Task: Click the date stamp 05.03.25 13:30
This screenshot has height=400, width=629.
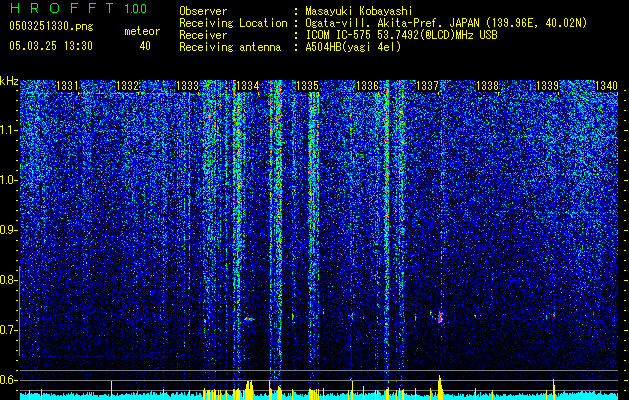Action: coord(51,46)
